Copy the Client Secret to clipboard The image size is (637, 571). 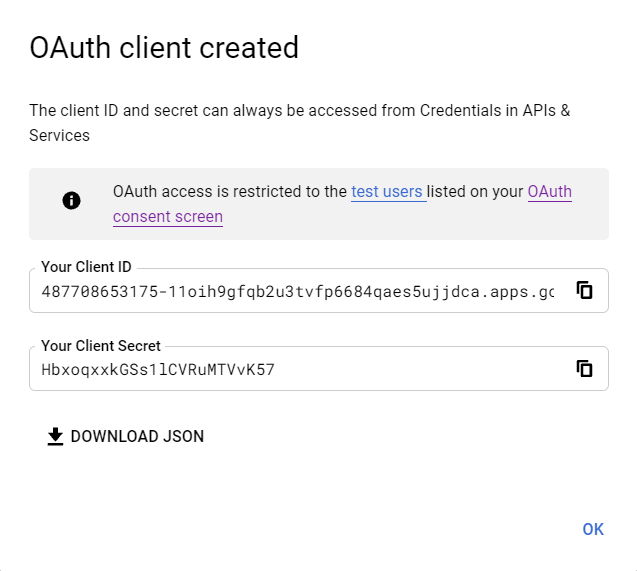[x=585, y=369]
